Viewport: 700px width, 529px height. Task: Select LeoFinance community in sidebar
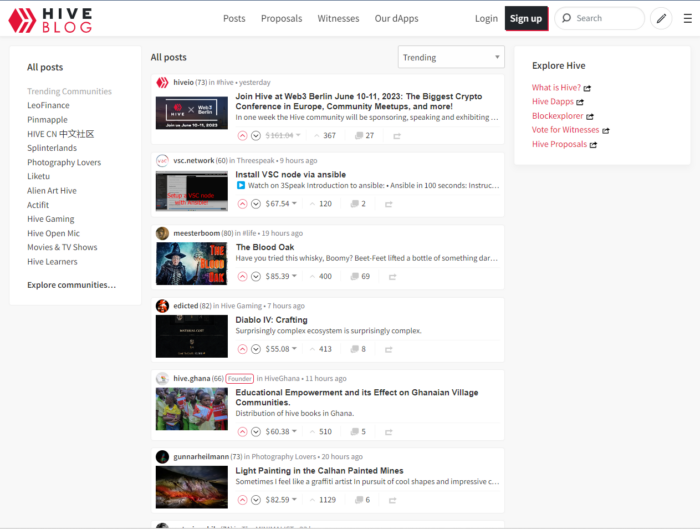pyautogui.click(x=48, y=105)
